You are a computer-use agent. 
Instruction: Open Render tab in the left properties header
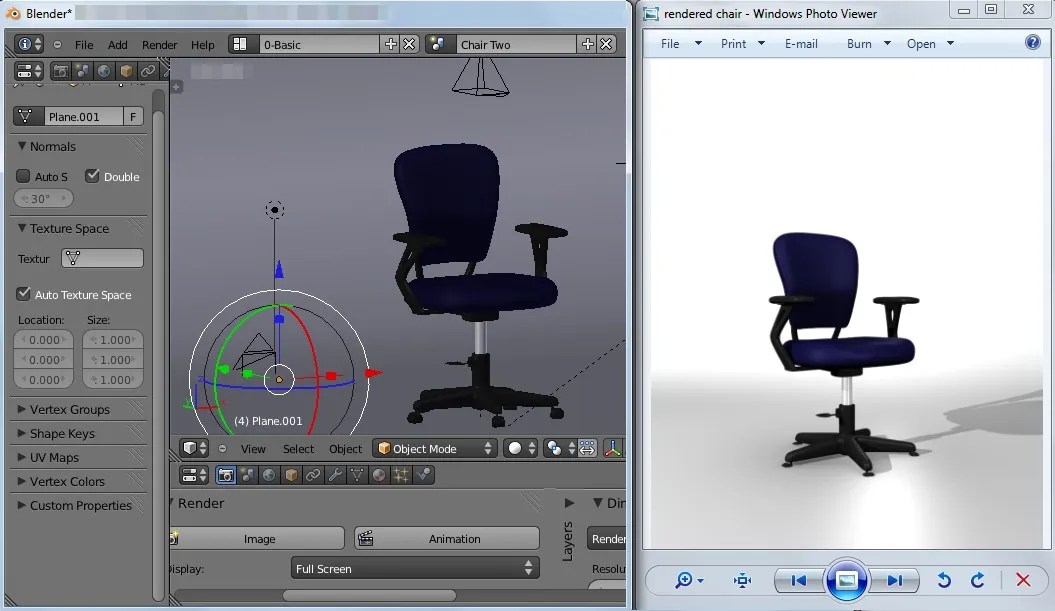click(x=61, y=71)
